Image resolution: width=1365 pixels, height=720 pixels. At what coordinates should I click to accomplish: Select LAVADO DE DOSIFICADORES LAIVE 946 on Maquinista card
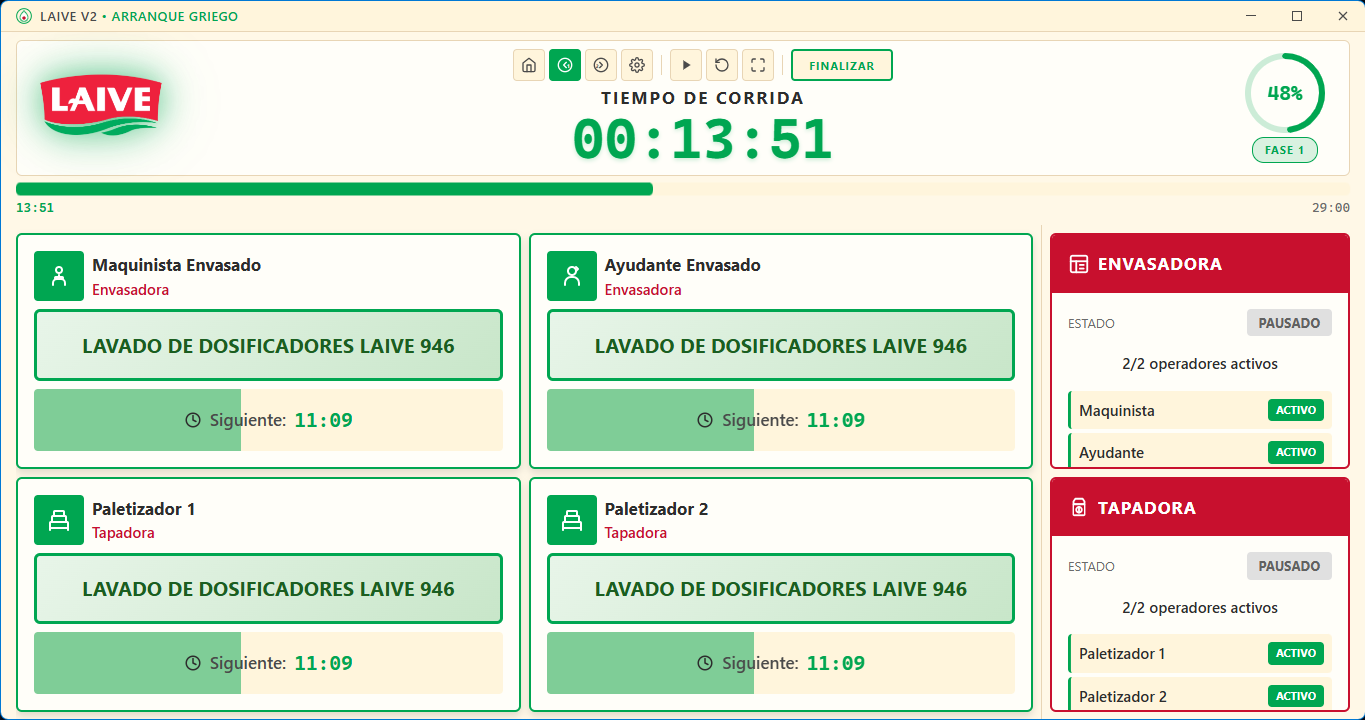tap(268, 345)
